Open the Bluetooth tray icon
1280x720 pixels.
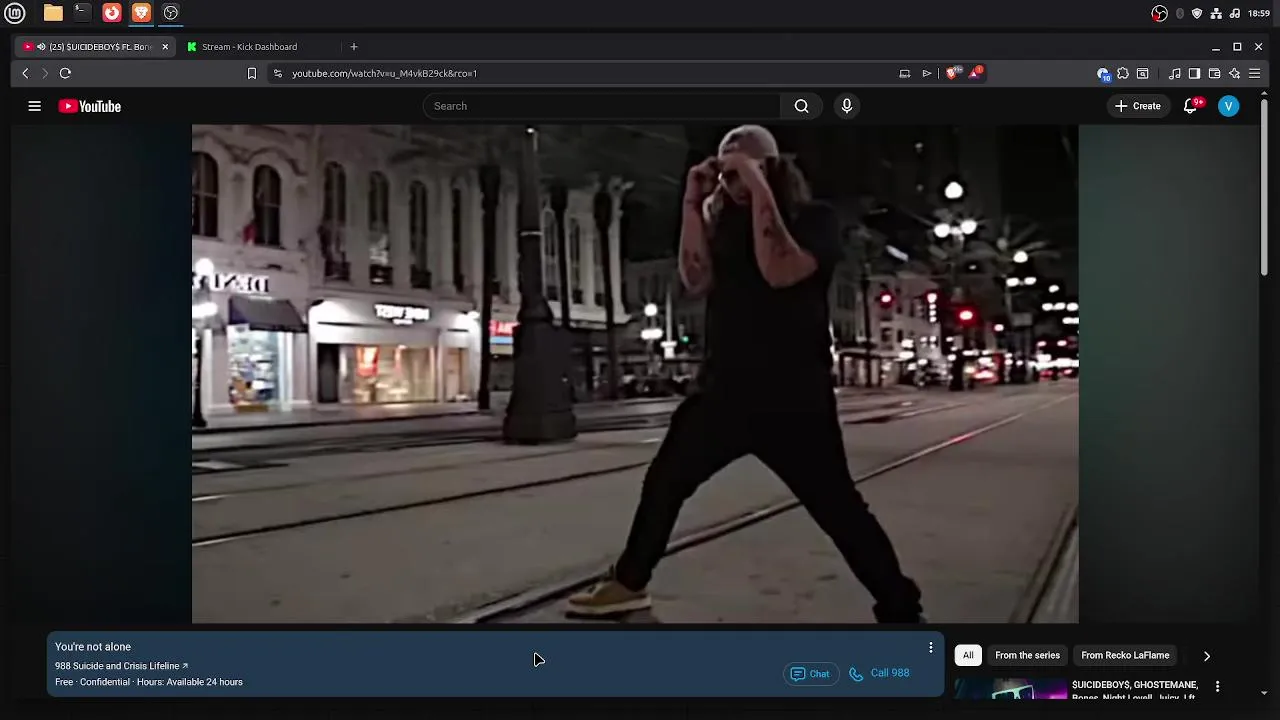click(x=1180, y=13)
